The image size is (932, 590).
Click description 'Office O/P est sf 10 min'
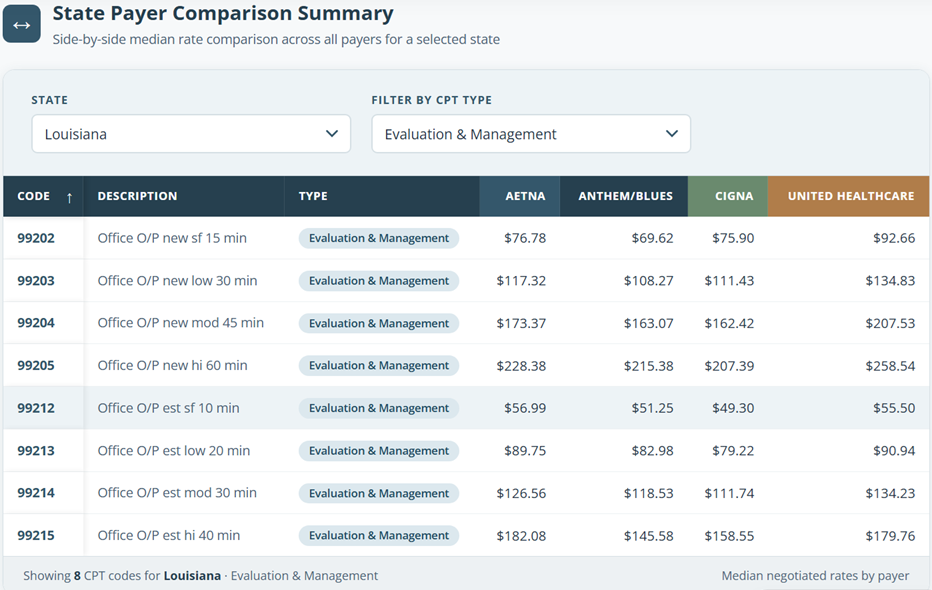(168, 408)
